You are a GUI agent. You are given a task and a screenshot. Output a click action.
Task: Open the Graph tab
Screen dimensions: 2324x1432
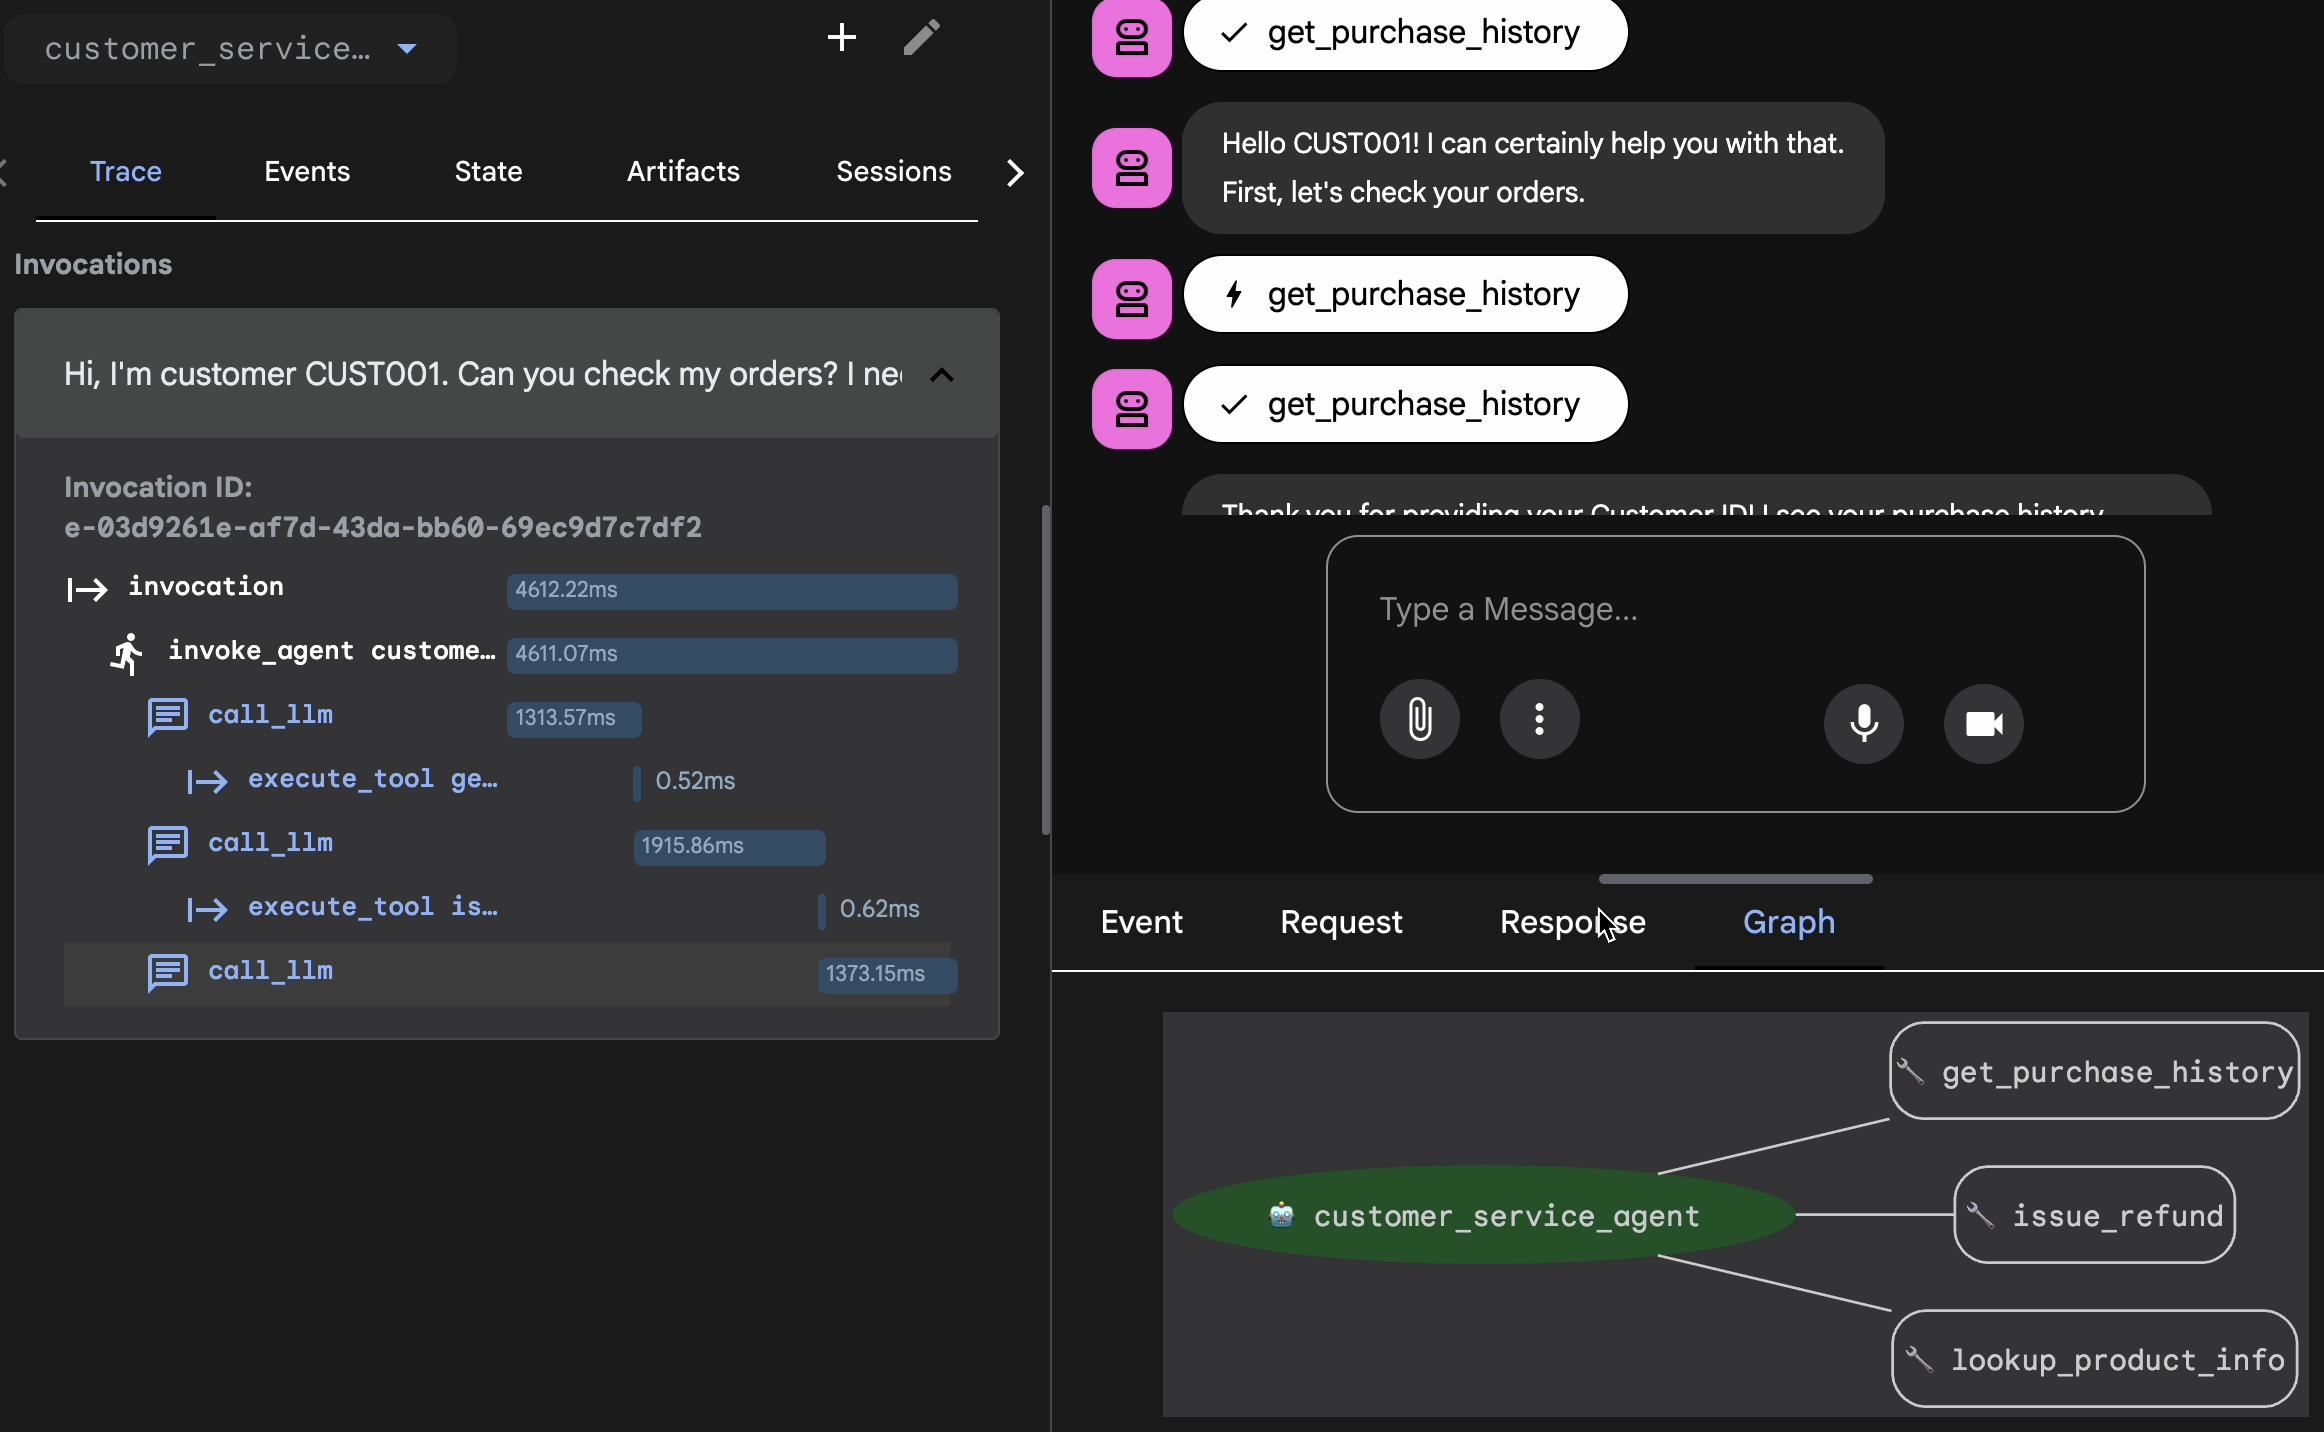[x=1789, y=923]
